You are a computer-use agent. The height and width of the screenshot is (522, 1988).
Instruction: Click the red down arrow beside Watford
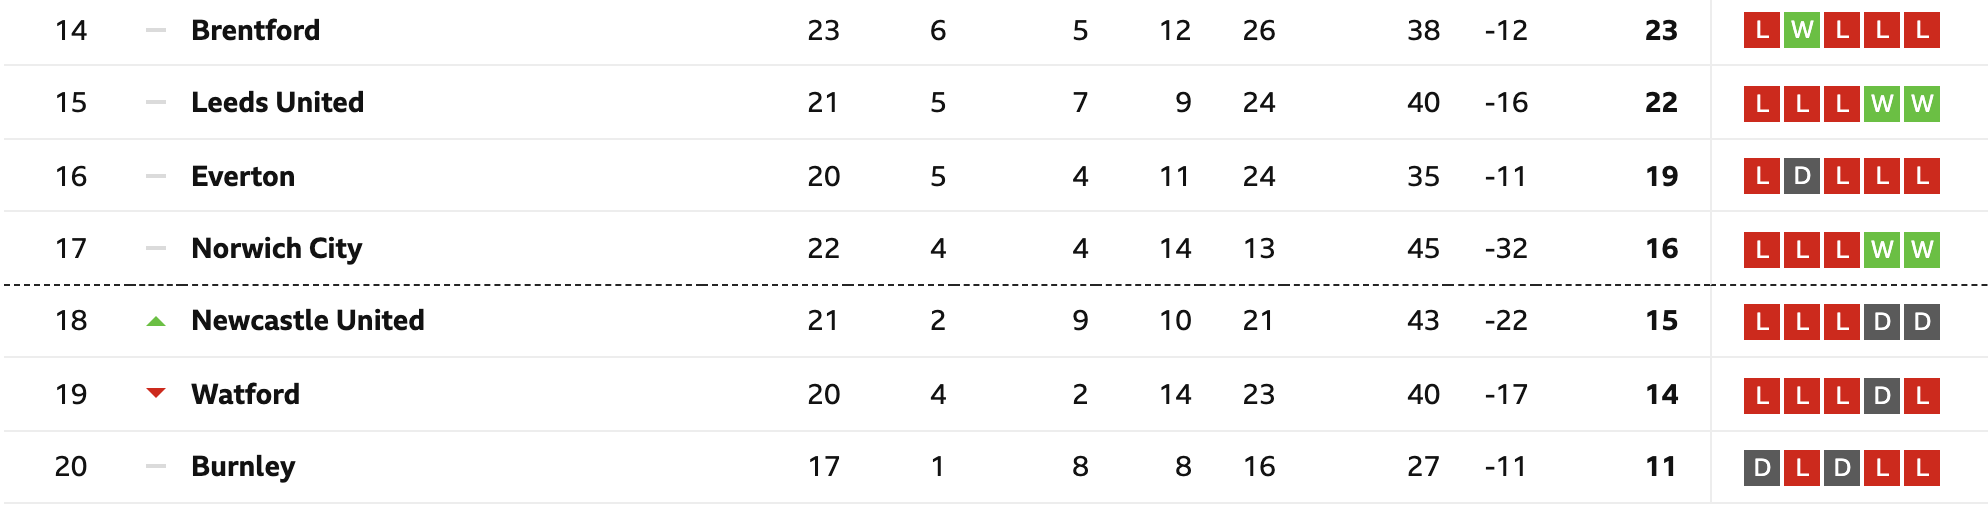[155, 394]
